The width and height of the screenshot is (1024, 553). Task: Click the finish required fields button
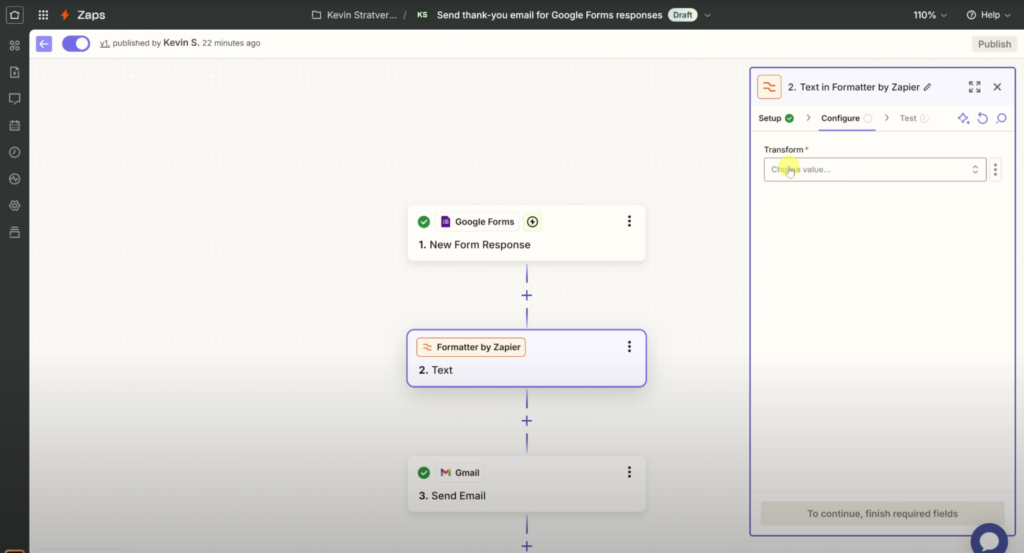[x=882, y=514]
